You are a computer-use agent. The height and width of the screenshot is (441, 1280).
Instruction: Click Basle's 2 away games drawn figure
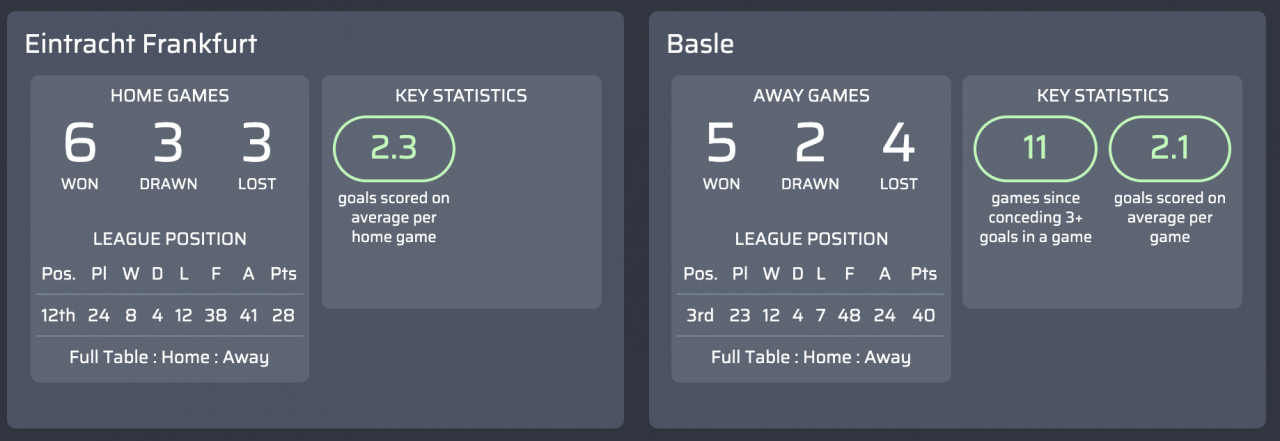point(810,143)
